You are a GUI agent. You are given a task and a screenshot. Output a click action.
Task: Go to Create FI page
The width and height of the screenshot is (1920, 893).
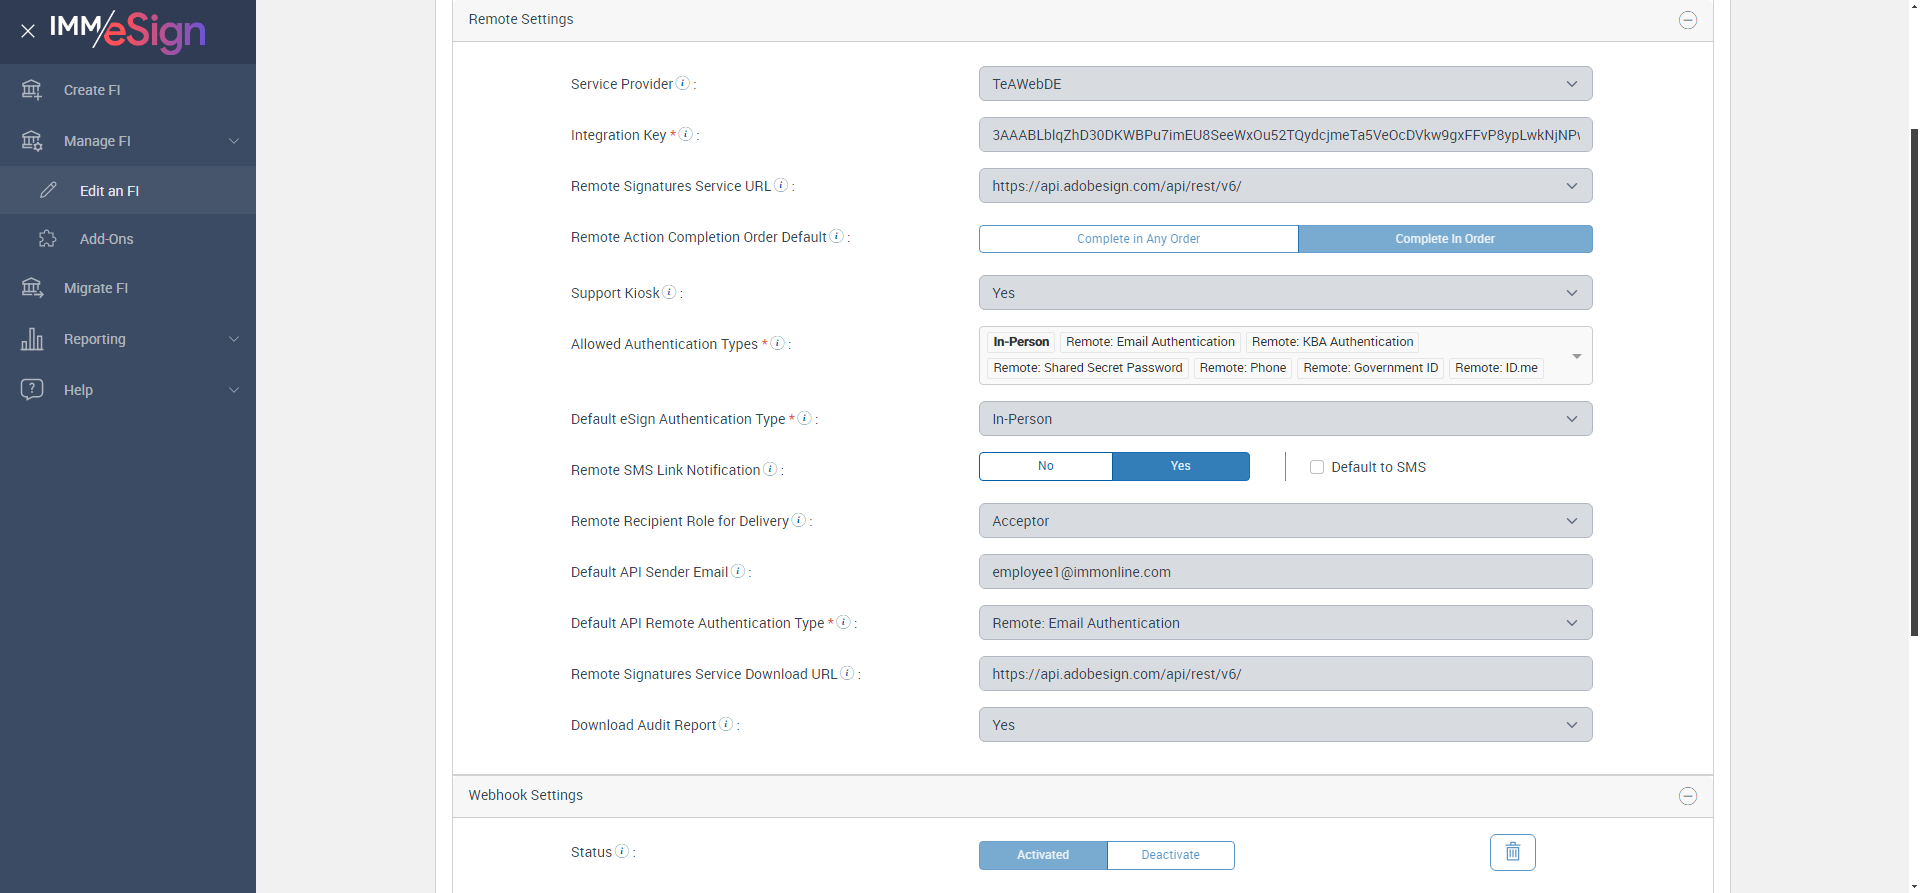(x=92, y=90)
